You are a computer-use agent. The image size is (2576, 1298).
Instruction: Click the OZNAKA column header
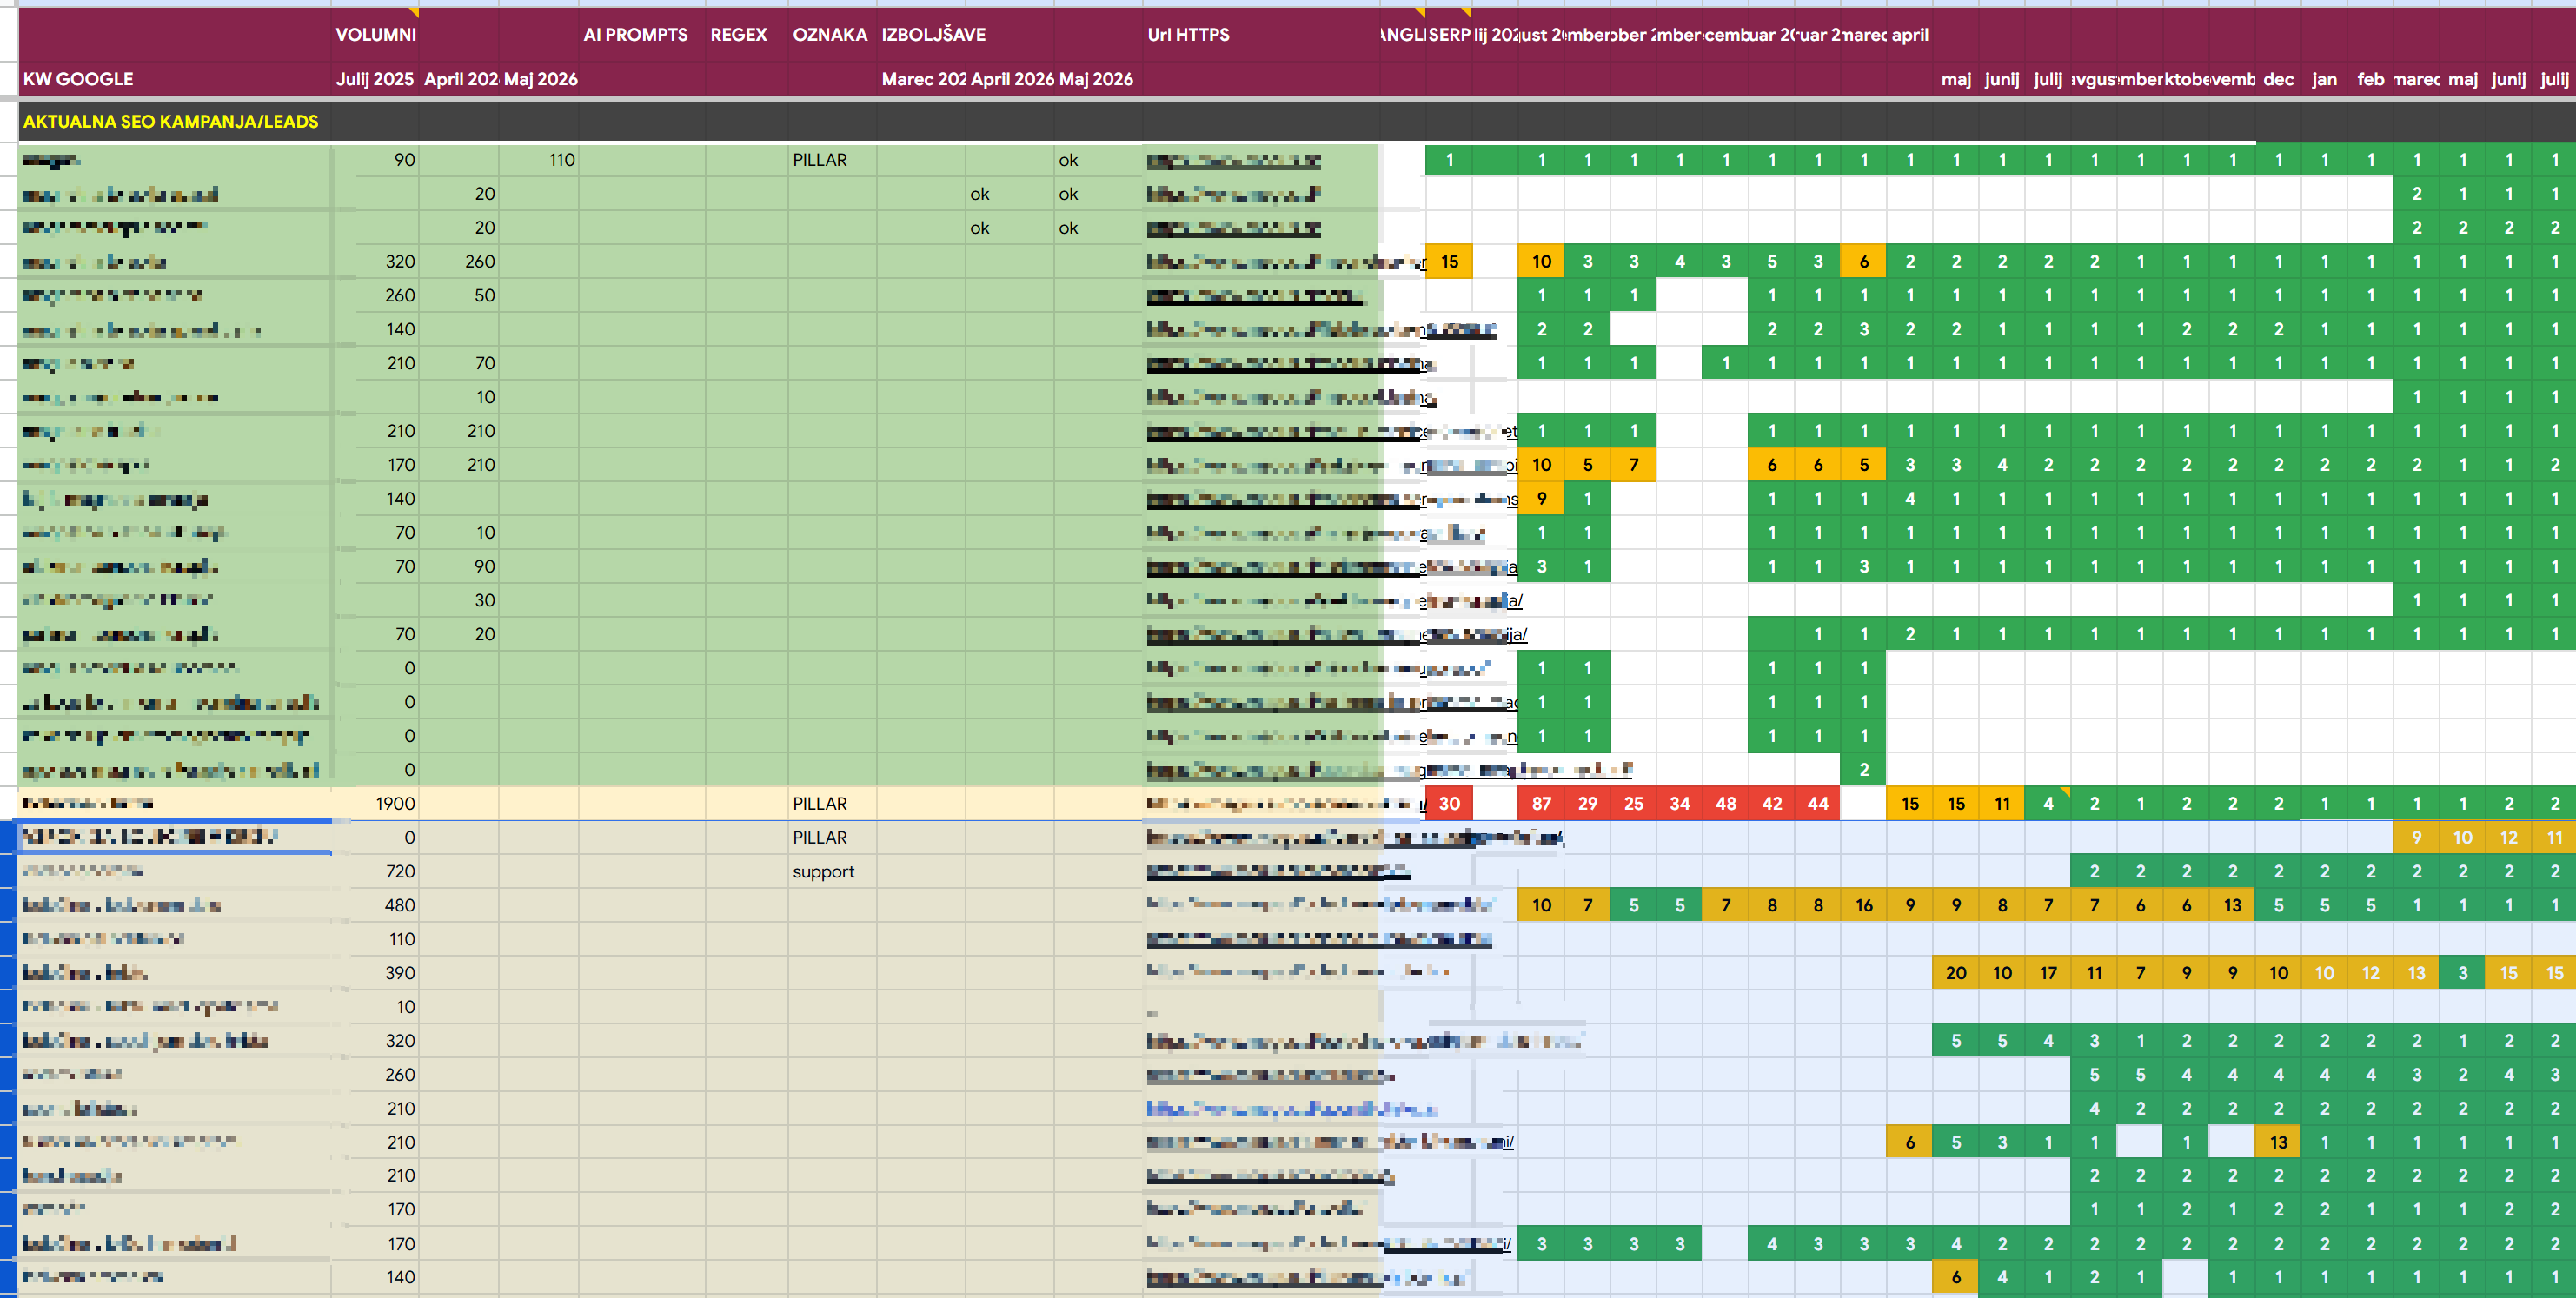(831, 34)
